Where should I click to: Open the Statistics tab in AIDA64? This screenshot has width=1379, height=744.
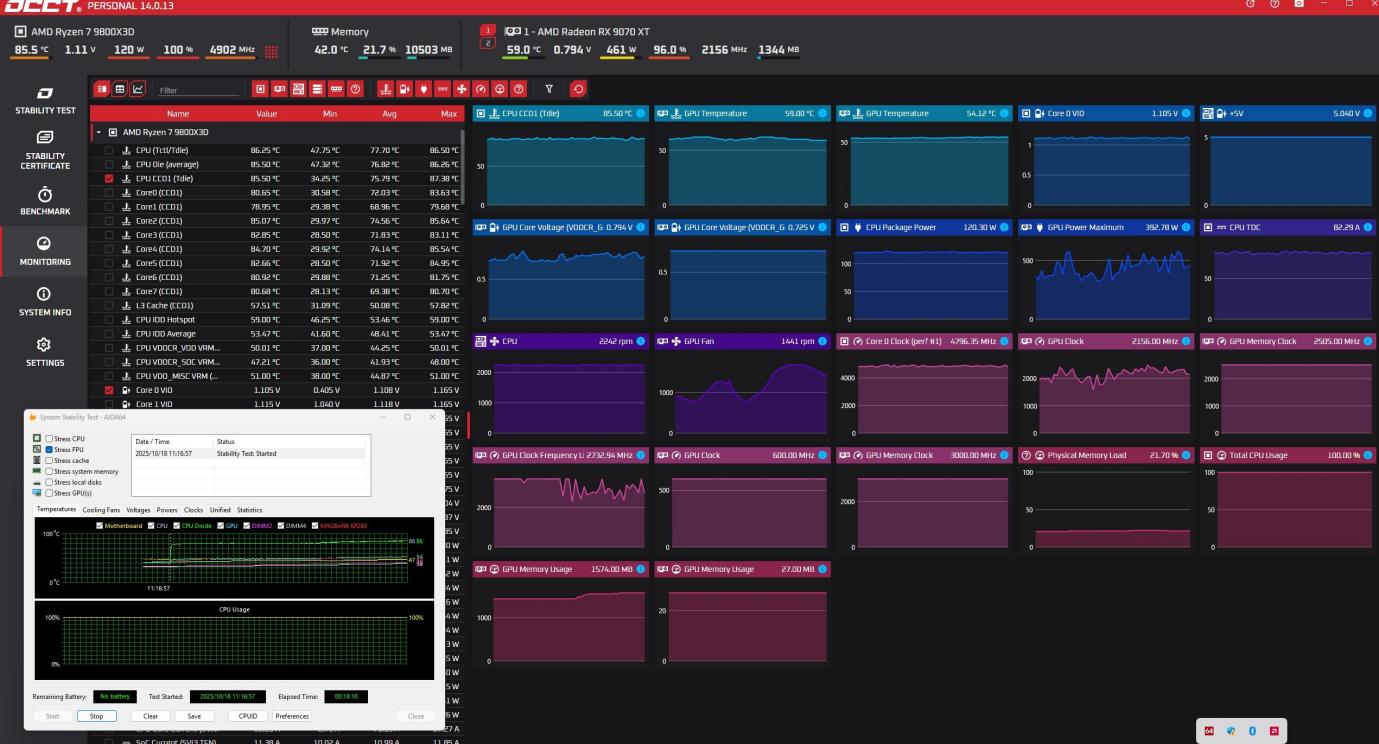250,510
